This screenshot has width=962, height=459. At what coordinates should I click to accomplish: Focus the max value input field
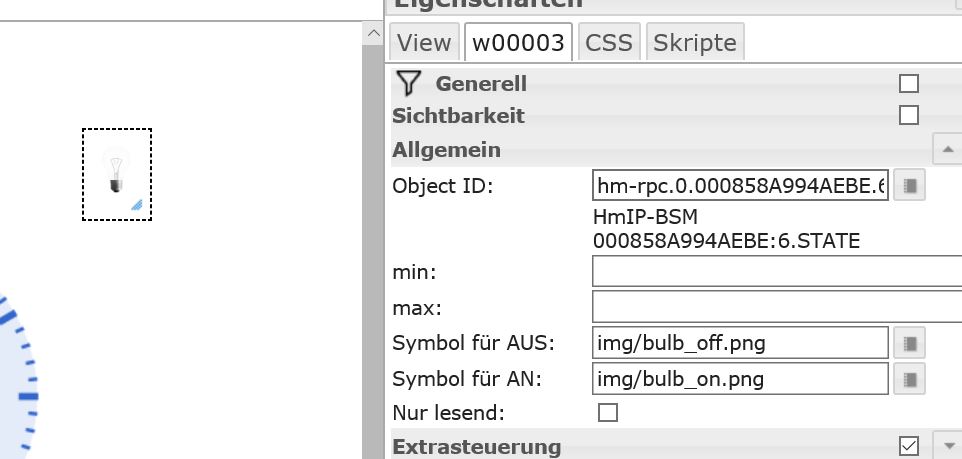point(776,306)
